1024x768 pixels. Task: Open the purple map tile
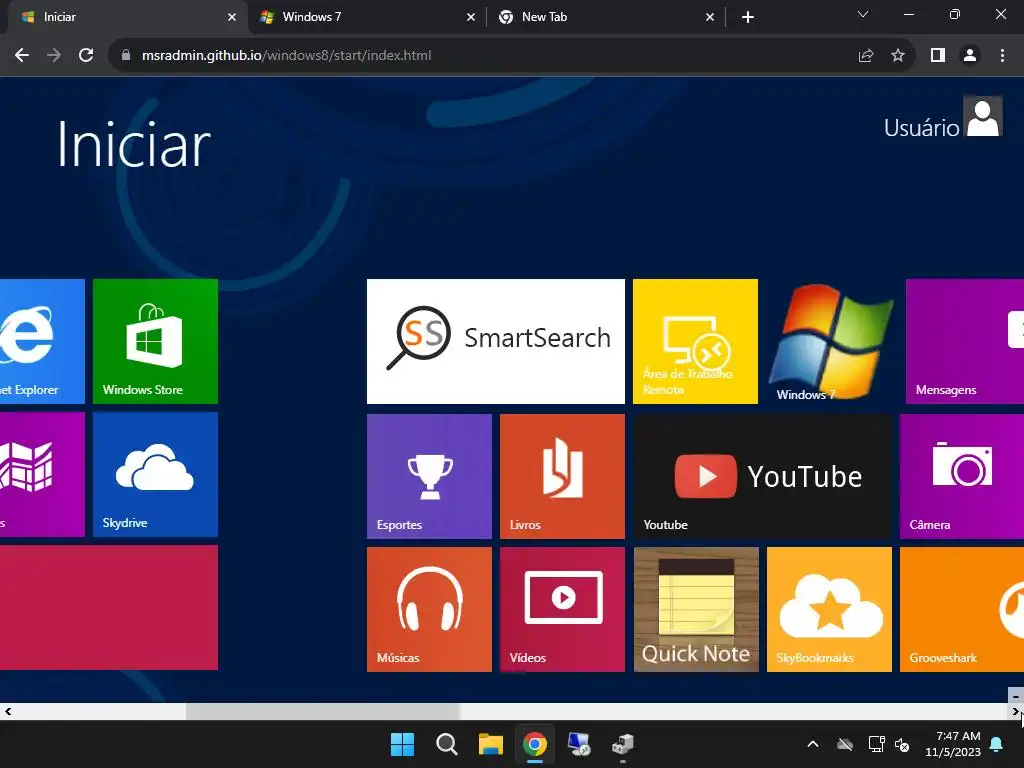(x=42, y=474)
